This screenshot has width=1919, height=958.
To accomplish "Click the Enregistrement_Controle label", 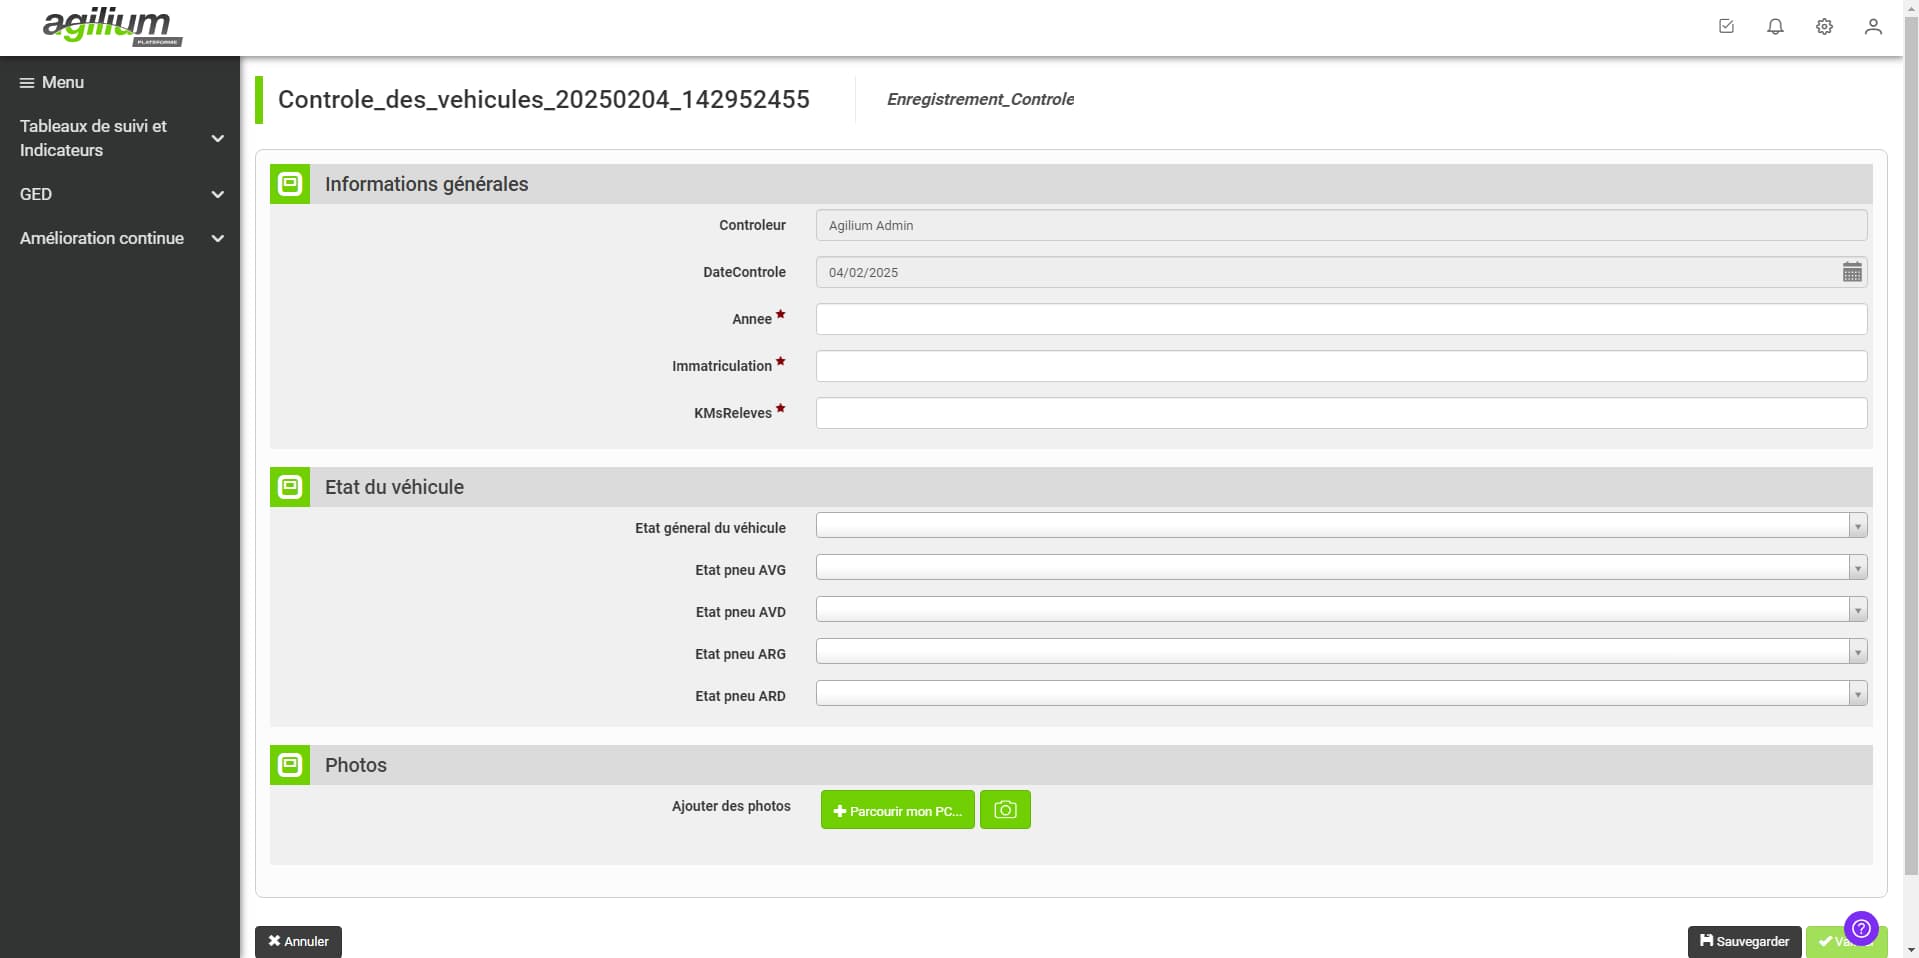I will point(980,99).
